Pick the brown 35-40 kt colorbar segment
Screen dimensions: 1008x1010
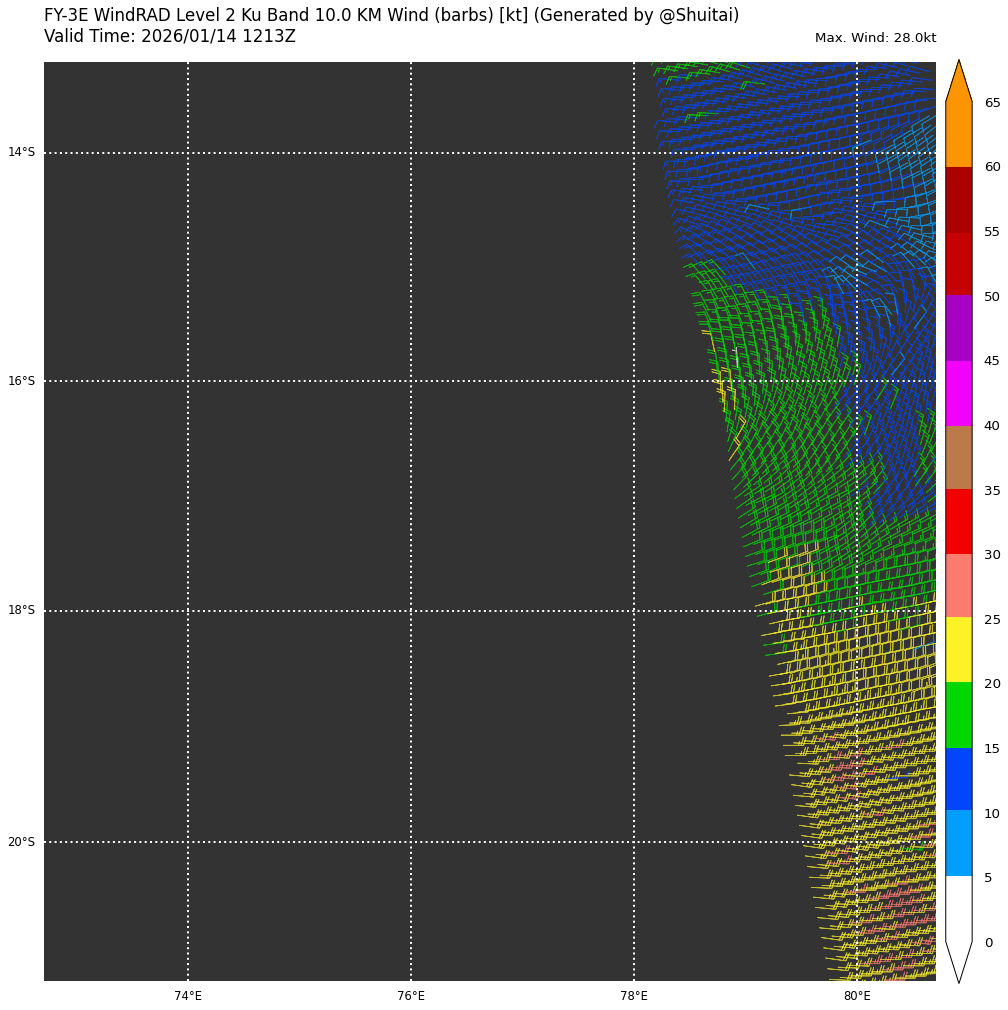(x=958, y=457)
